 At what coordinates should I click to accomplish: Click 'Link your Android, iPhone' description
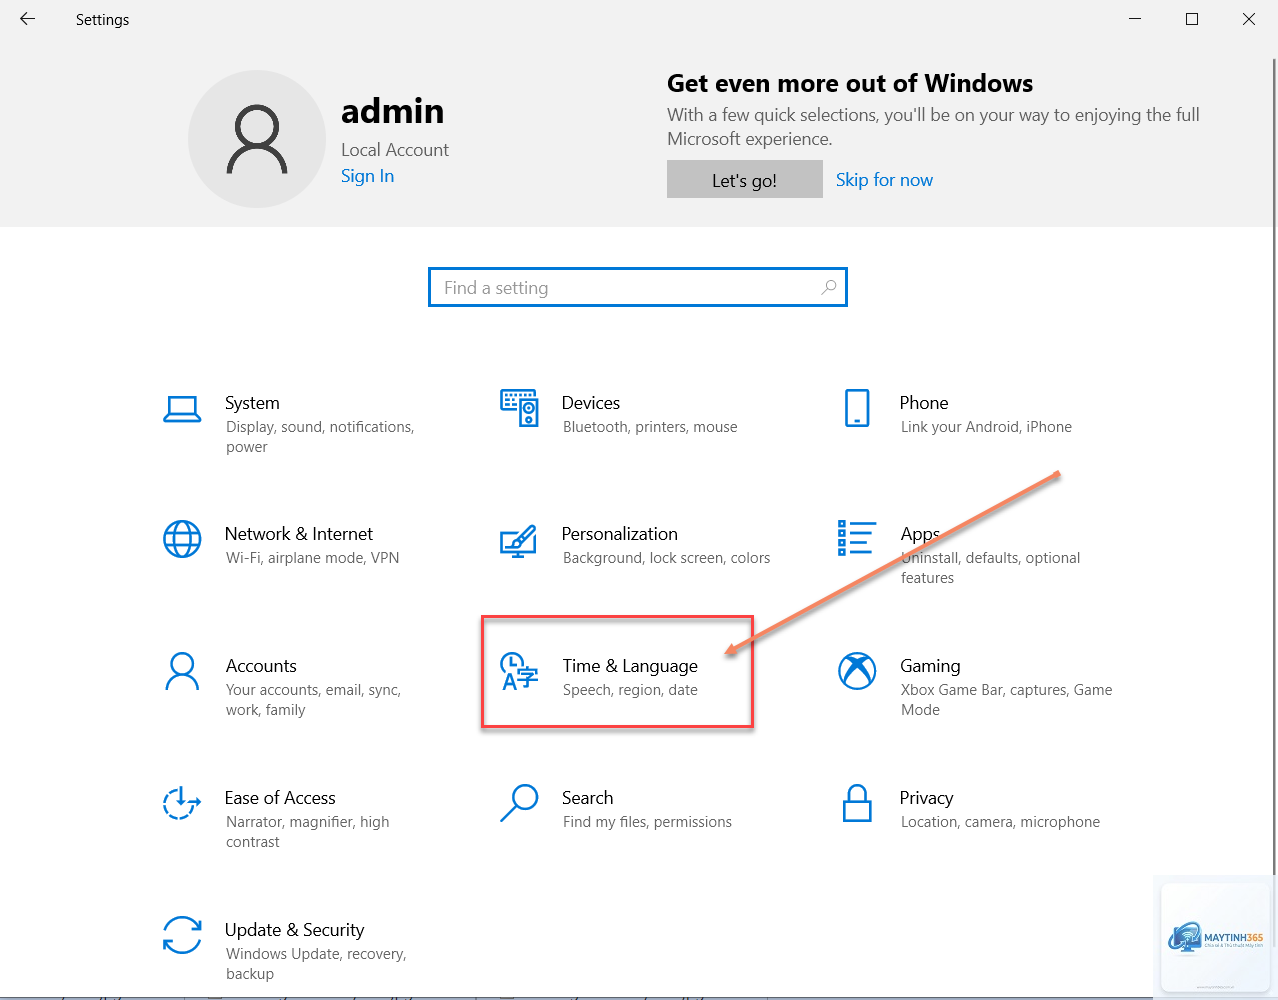pos(986,427)
